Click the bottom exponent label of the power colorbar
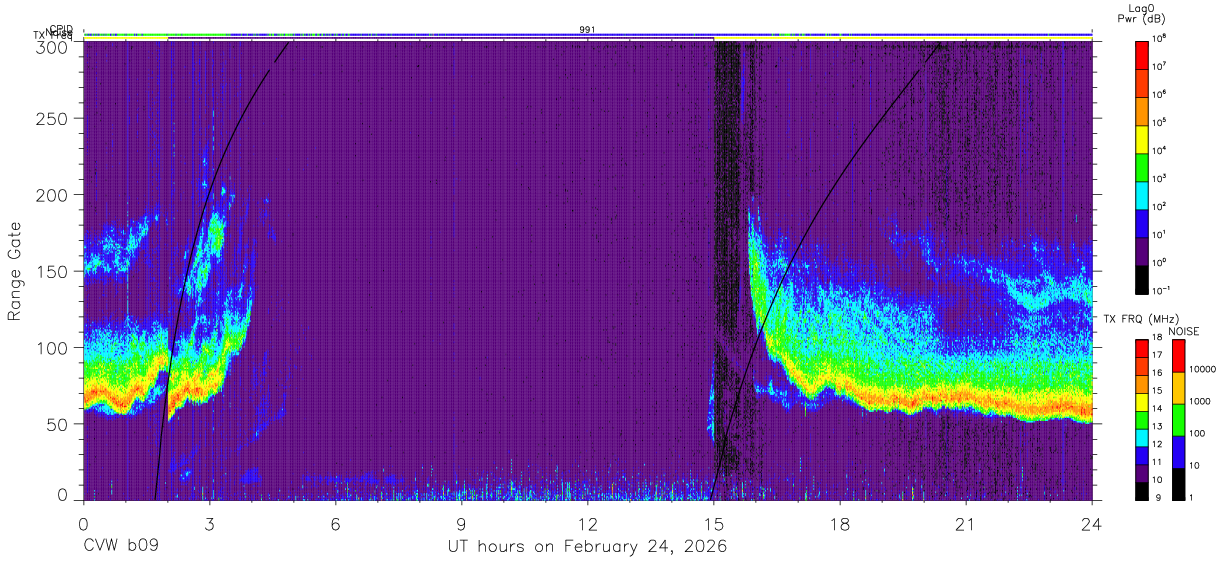This screenshot has height=567, width=1228. point(1162,290)
